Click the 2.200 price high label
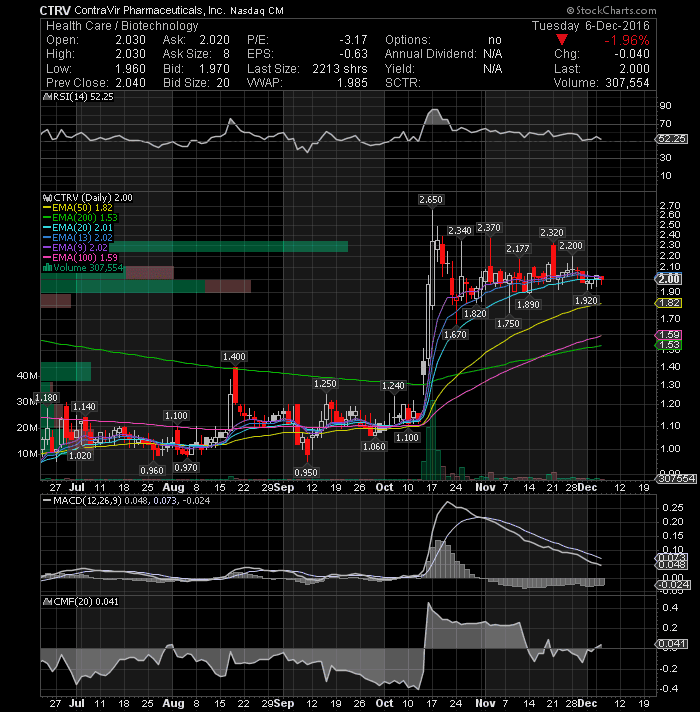The height and width of the screenshot is (712, 700). 571,246
